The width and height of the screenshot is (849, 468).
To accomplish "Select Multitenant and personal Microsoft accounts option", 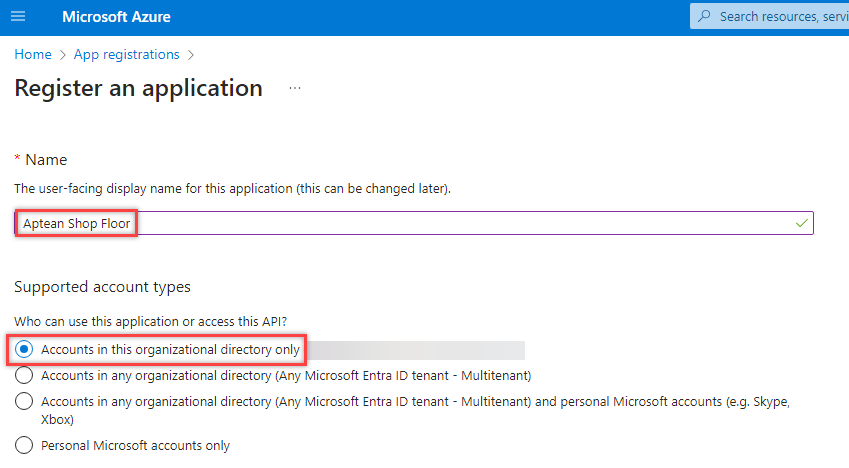I will tap(25, 401).
